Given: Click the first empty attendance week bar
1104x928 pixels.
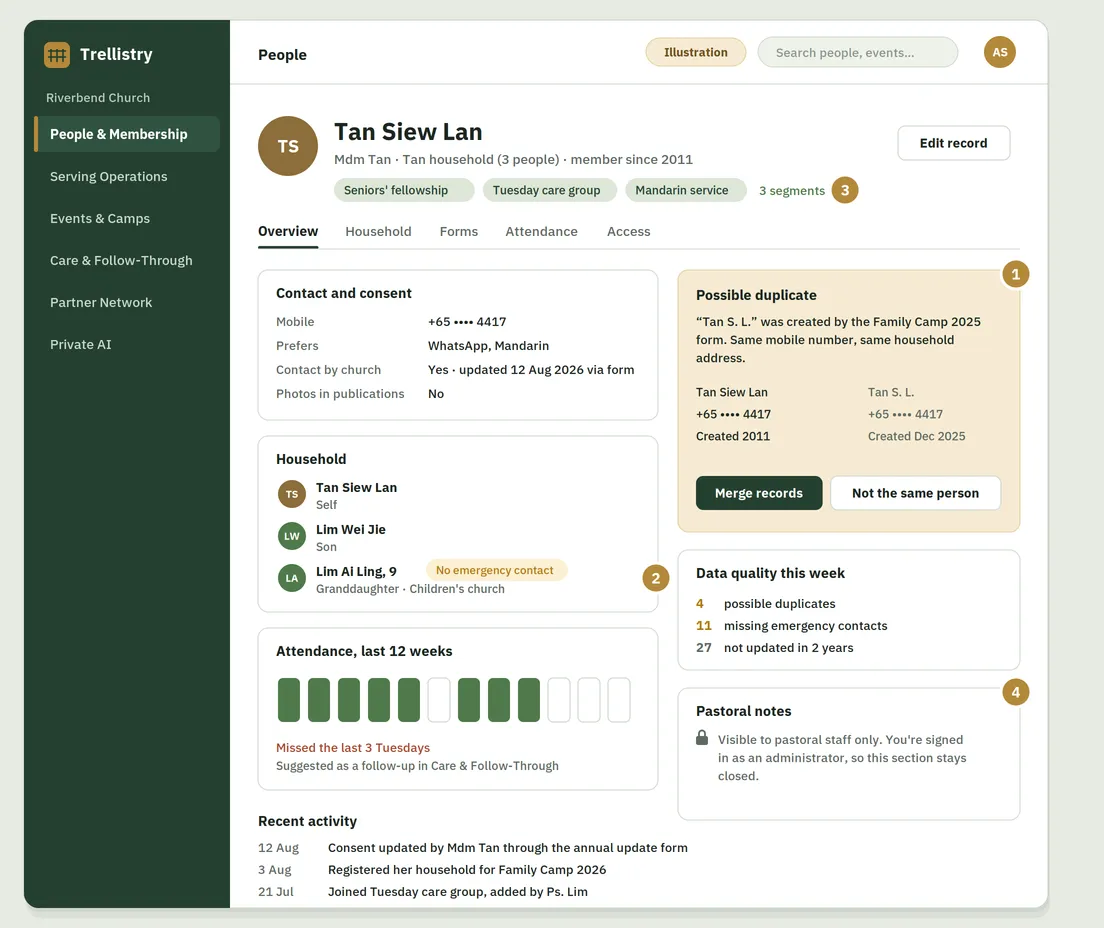Looking at the screenshot, I should [x=439, y=700].
